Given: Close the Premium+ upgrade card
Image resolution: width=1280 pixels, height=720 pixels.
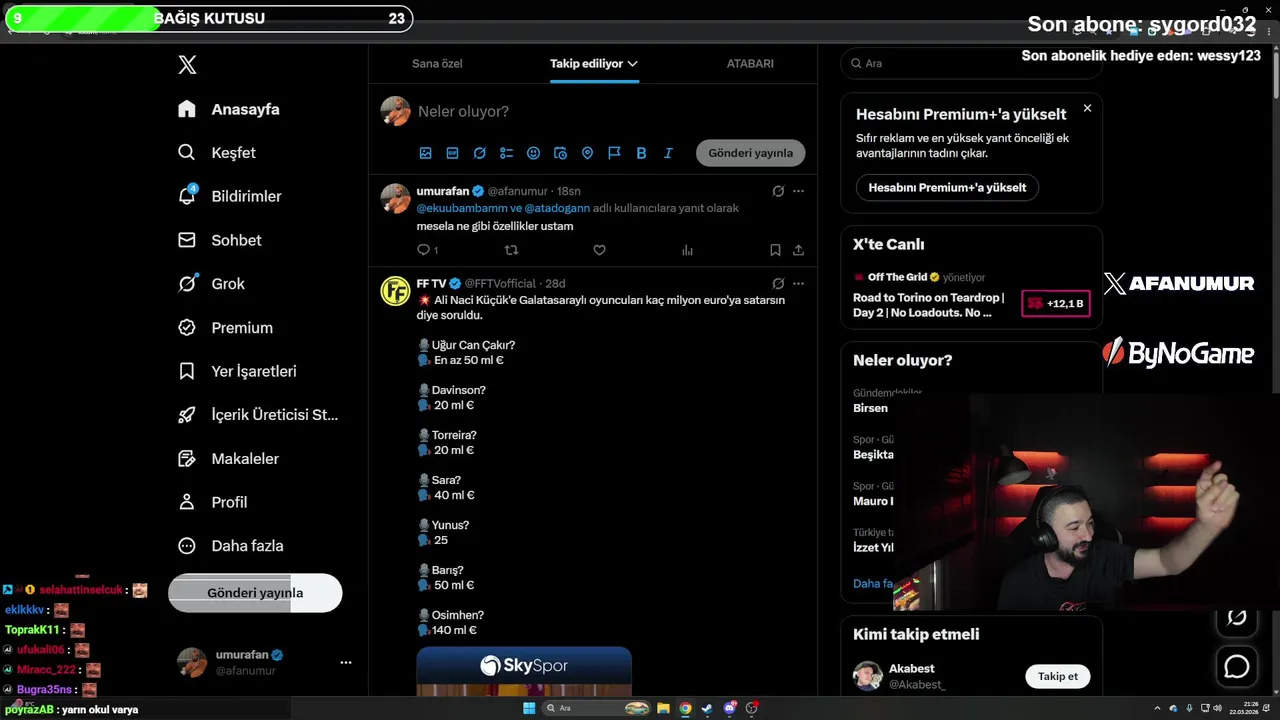Looking at the screenshot, I should [x=1087, y=108].
